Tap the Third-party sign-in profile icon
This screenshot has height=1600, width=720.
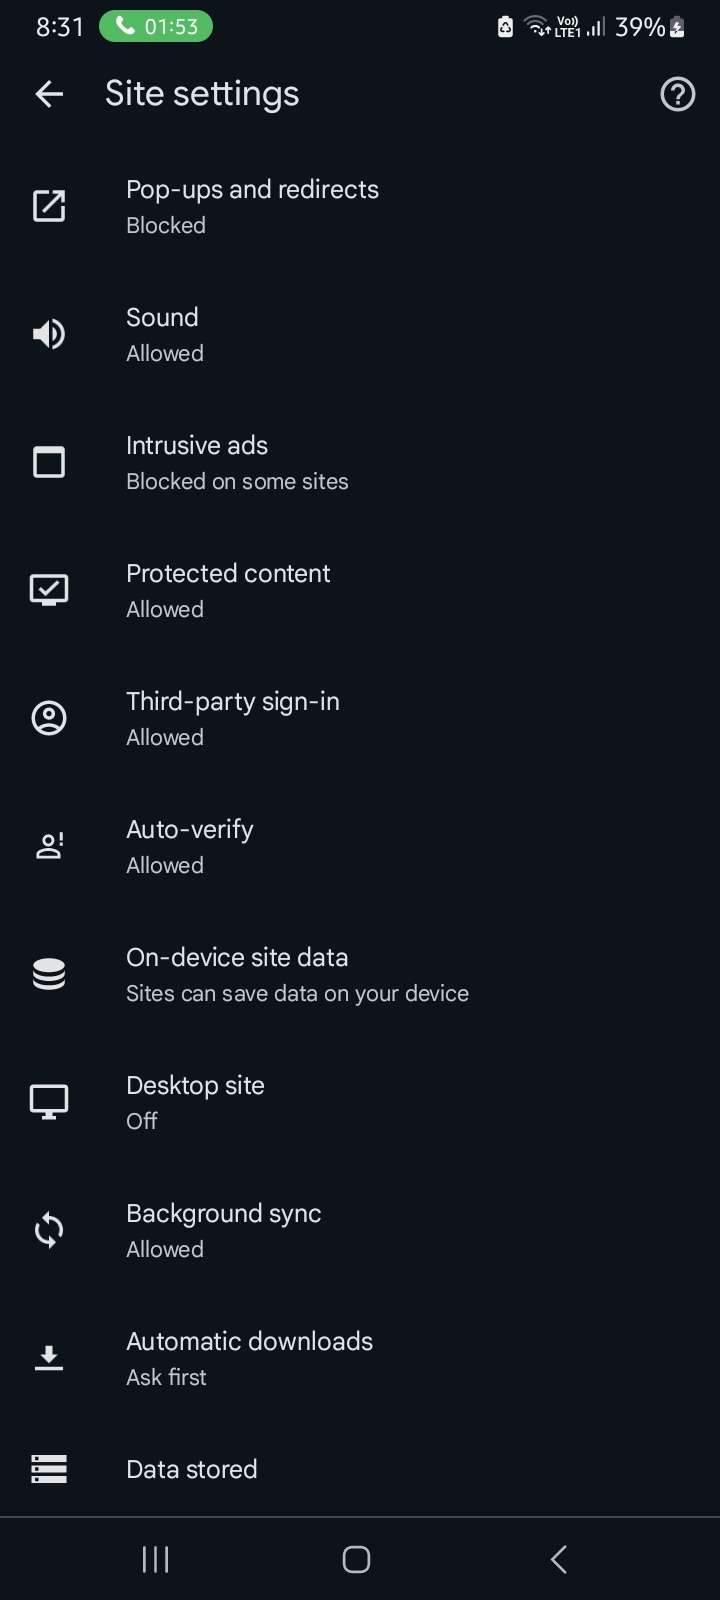point(49,718)
